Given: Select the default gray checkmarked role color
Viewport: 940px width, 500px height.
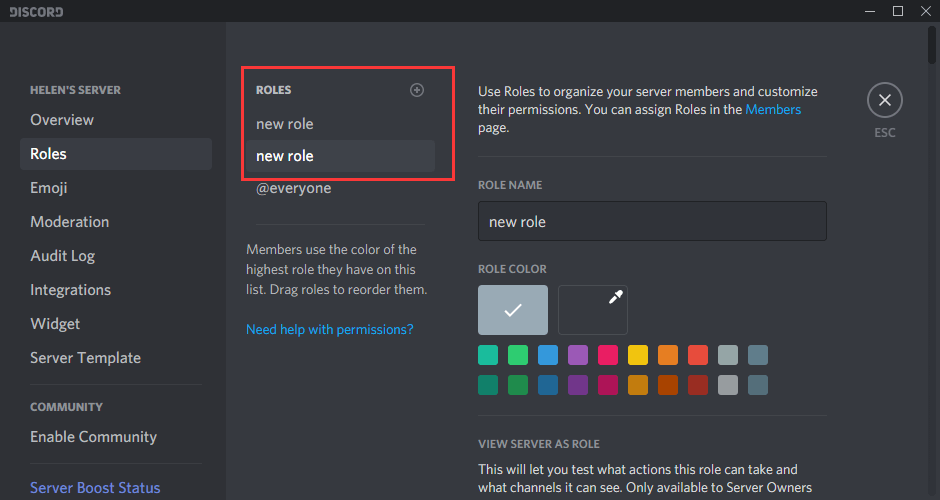Looking at the screenshot, I should (513, 310).
